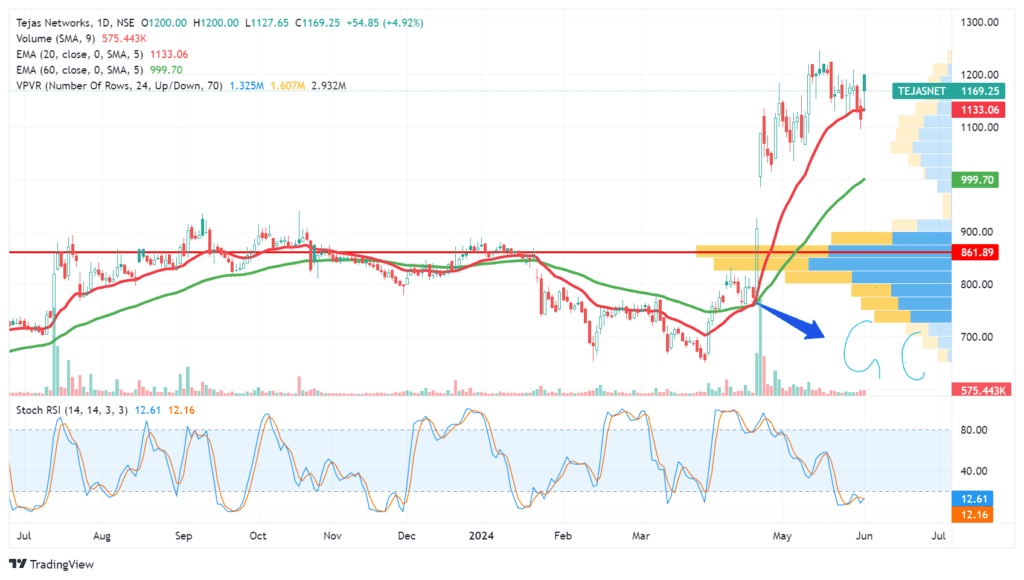Click the 700.00 price axis label
1024x580 pixels.
tap(976, 337)
